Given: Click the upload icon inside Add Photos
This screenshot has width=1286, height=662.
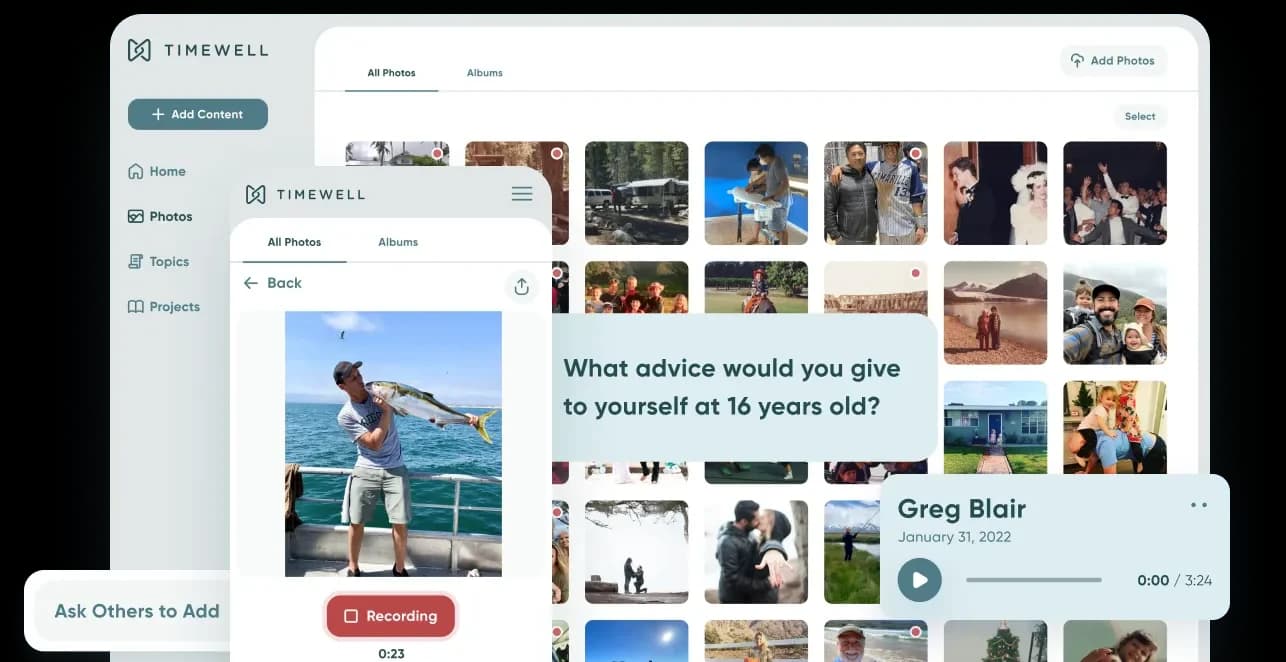Looking at the screenshot, I should (x=1075, y=60).
